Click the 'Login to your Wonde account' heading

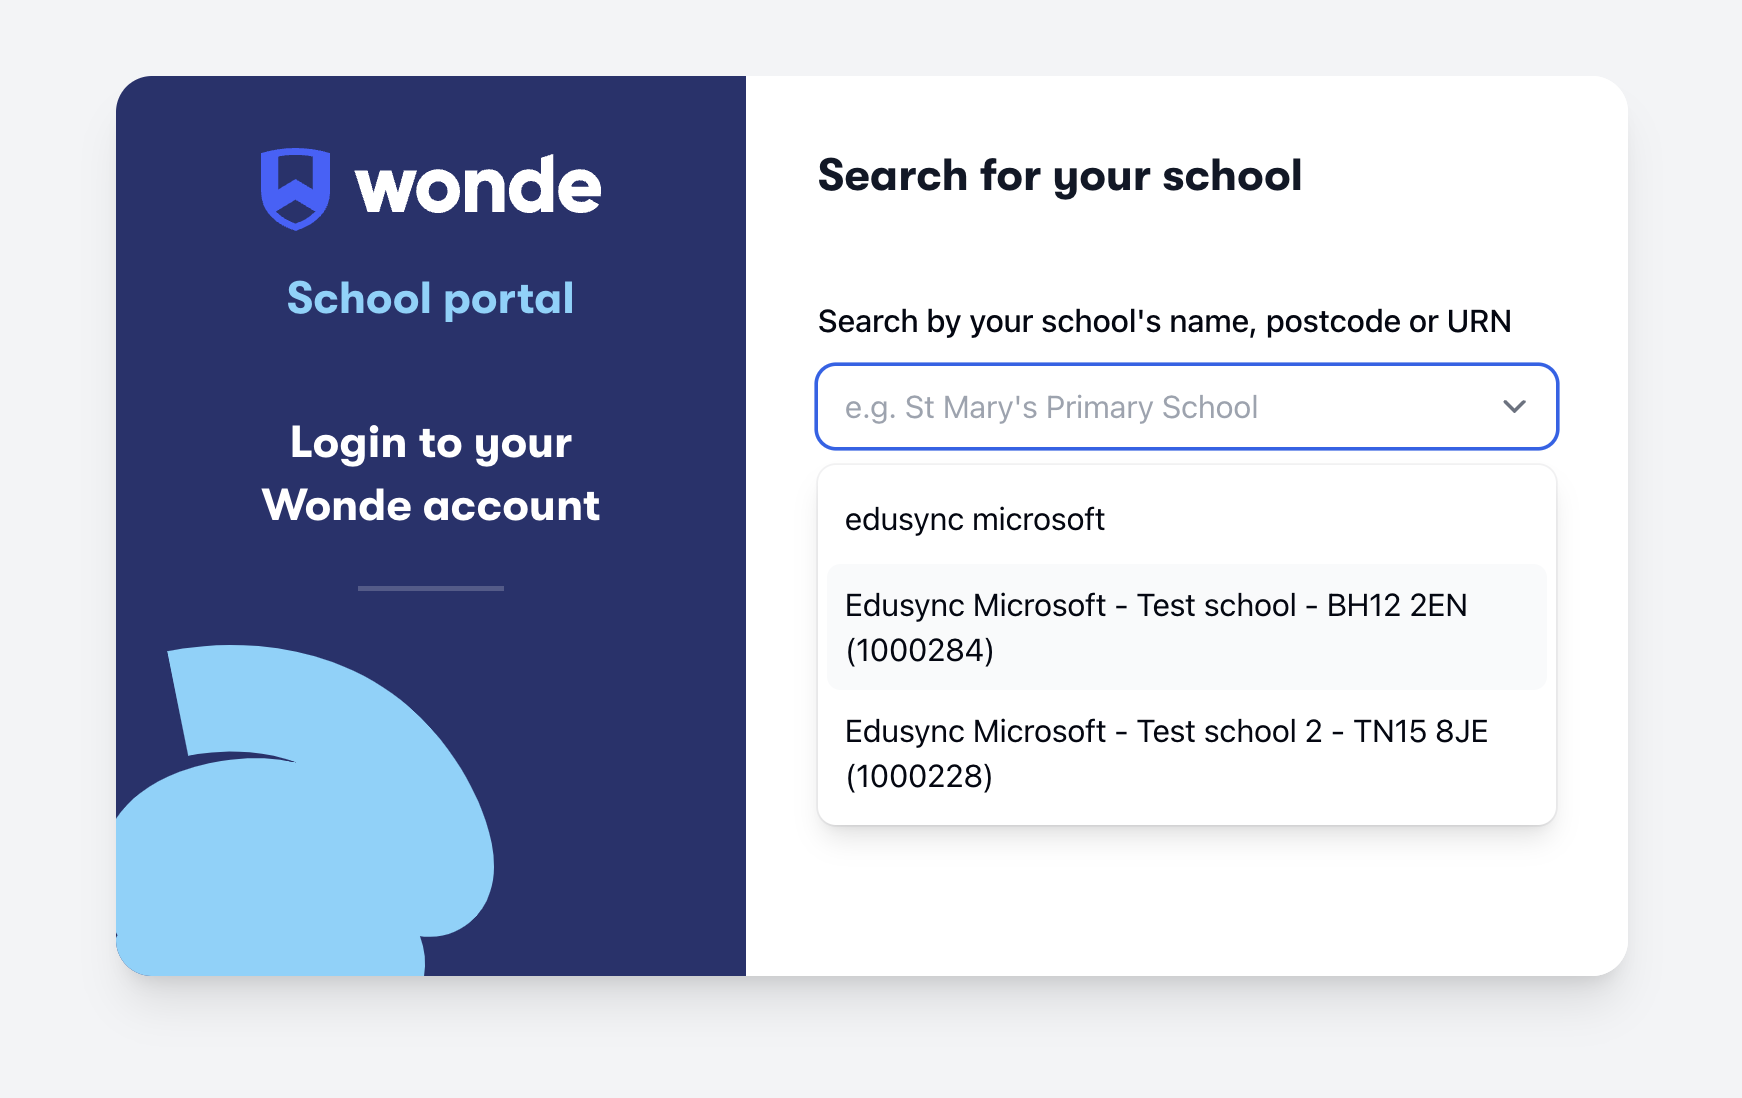point(430,474)
